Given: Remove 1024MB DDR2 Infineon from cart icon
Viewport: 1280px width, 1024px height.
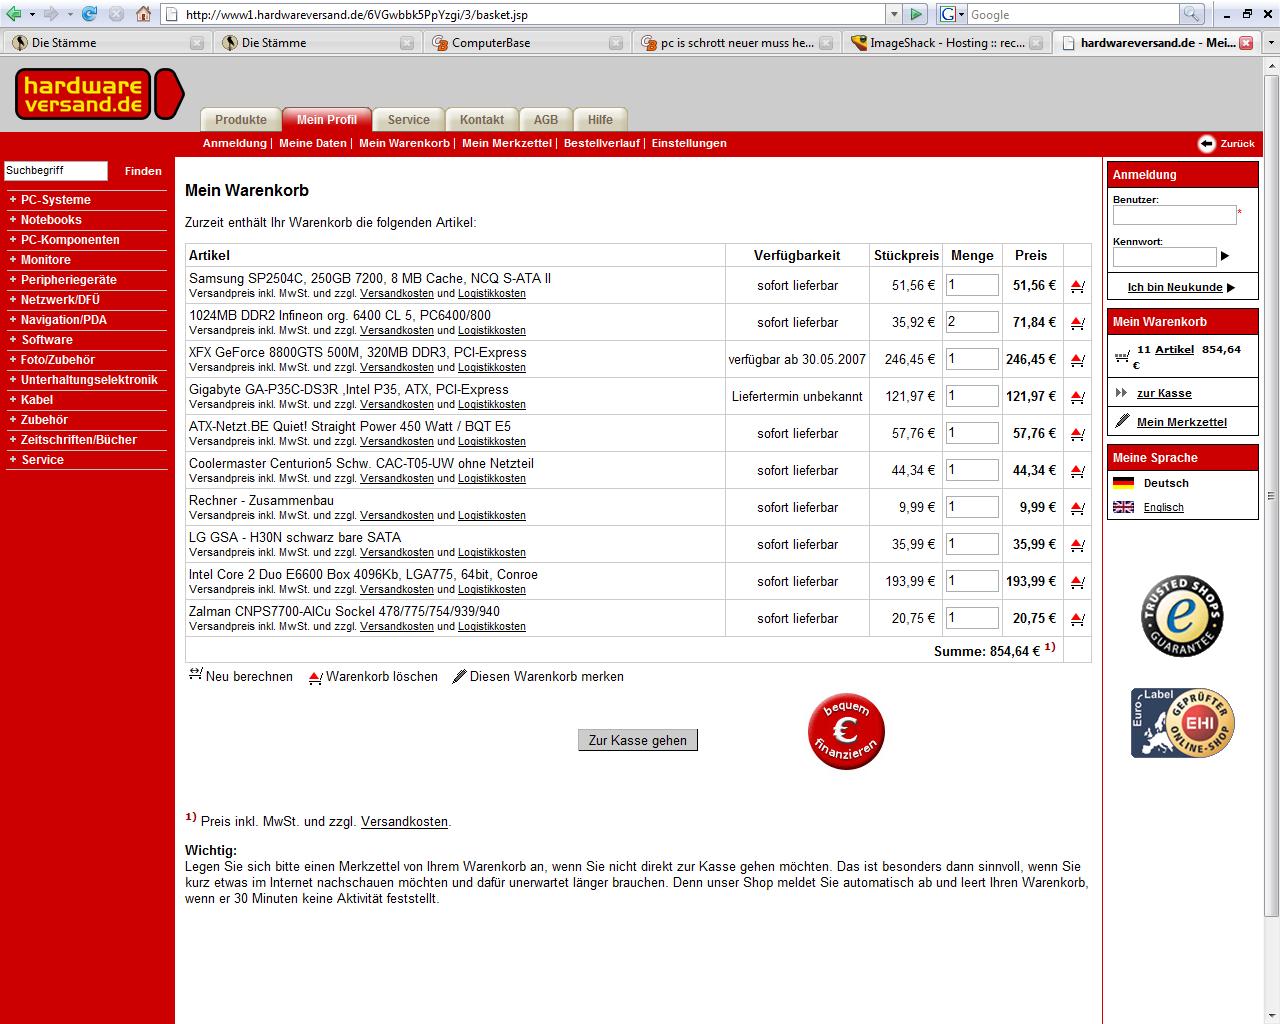Looking at the screenshot, I should 1077,323.
